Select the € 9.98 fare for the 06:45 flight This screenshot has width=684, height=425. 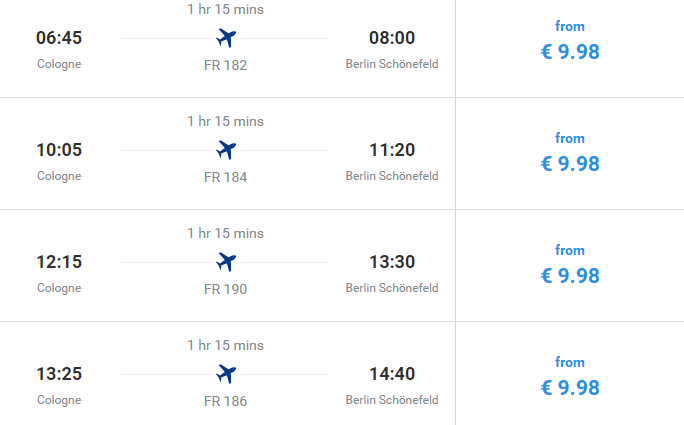[570, 51]
